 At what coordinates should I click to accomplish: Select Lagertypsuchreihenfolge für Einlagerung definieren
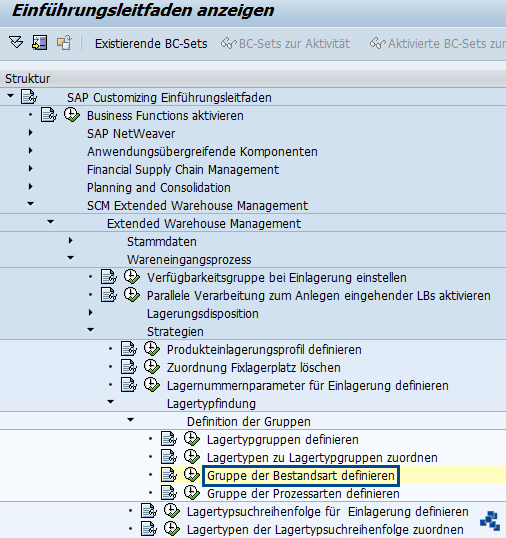[328, 512]
